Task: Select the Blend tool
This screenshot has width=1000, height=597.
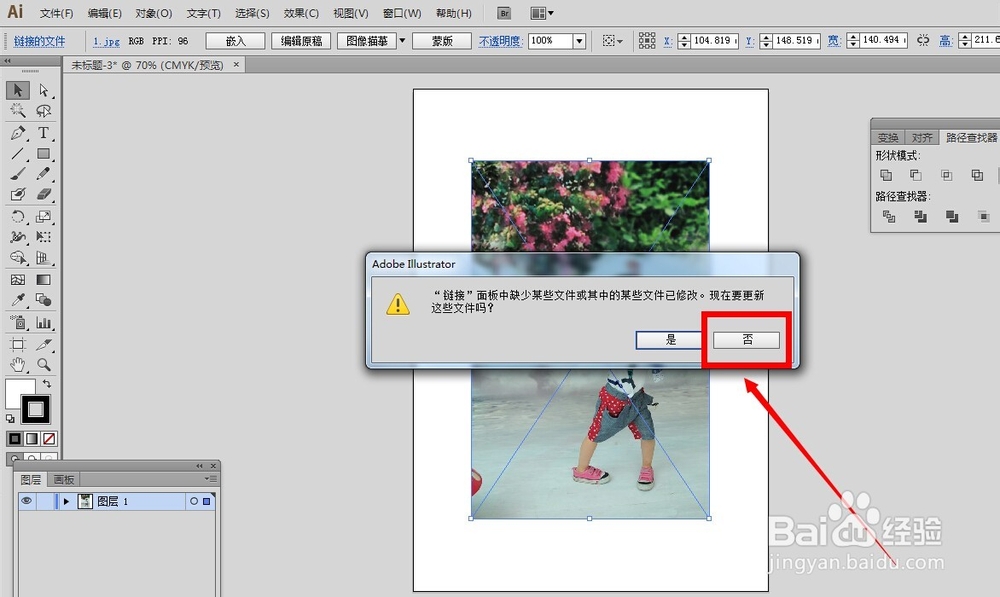Action: point(43,300)
